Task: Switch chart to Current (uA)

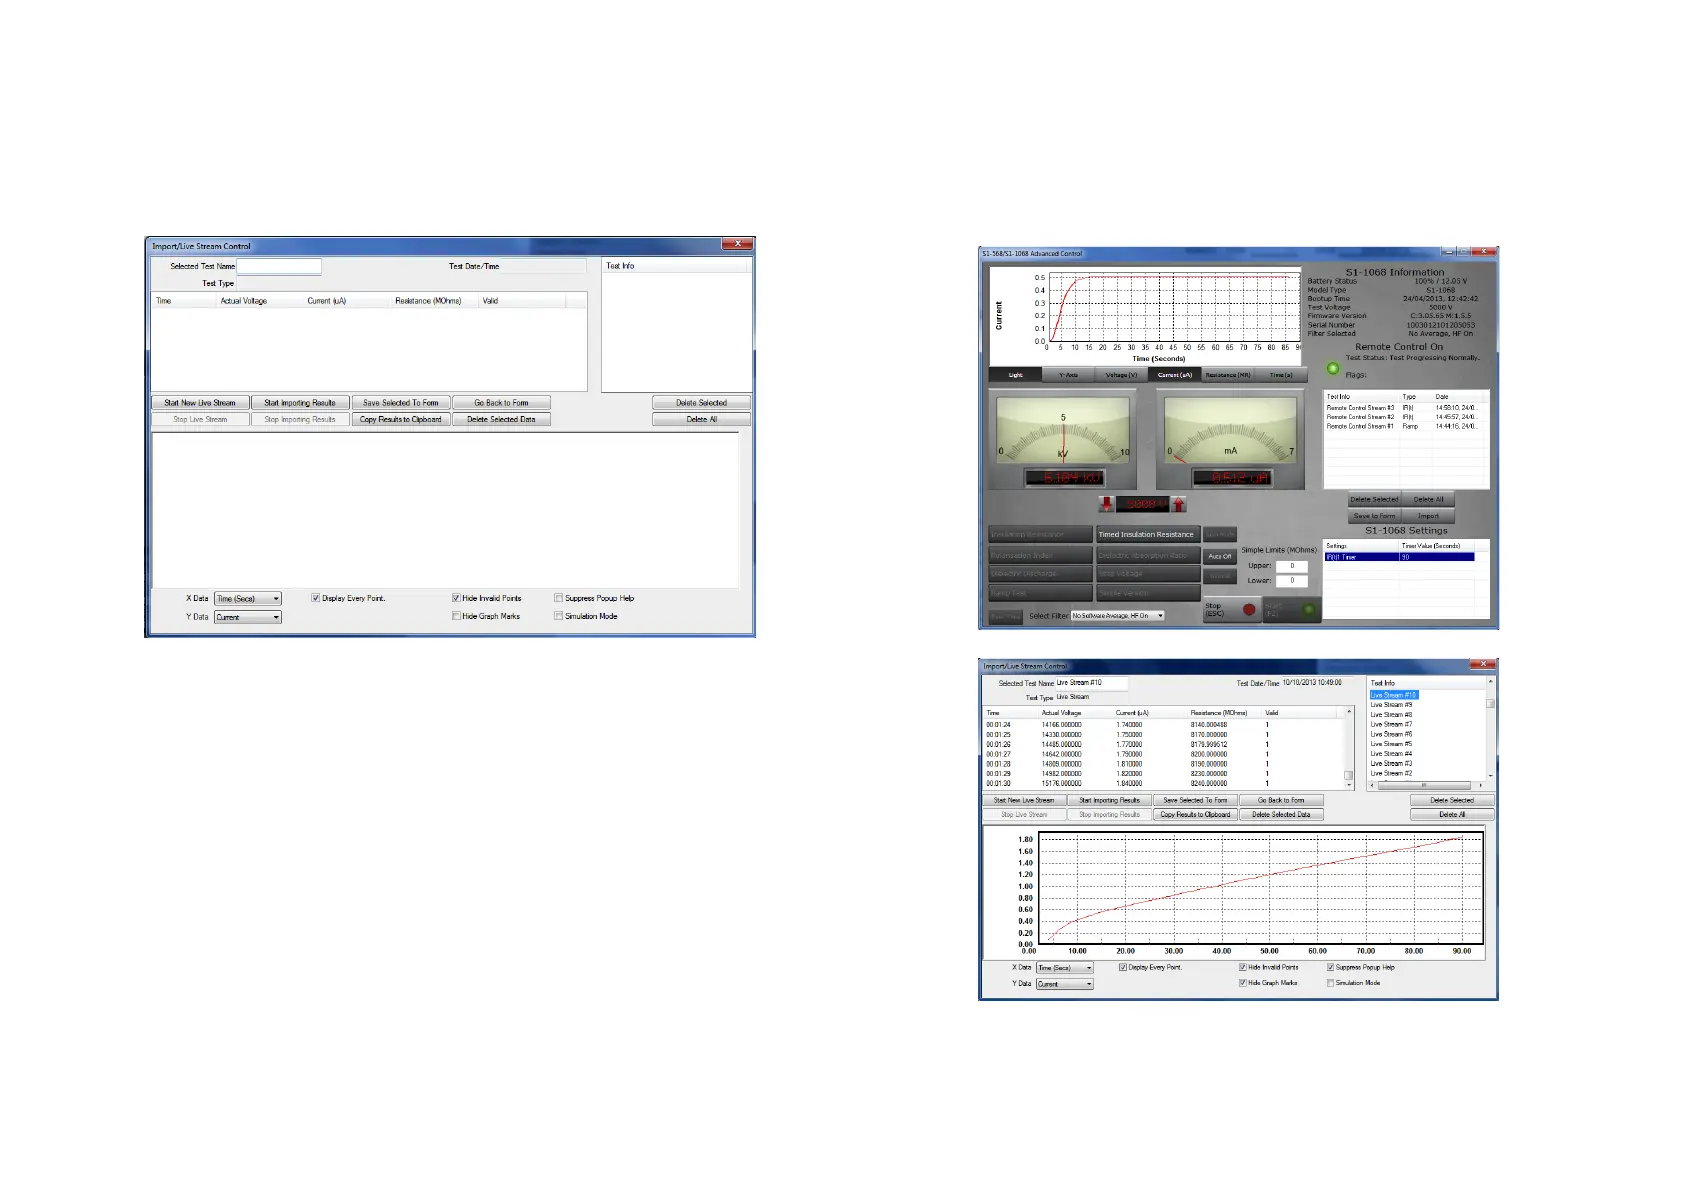Action: pyautogui.click(x=1175, y=375)
